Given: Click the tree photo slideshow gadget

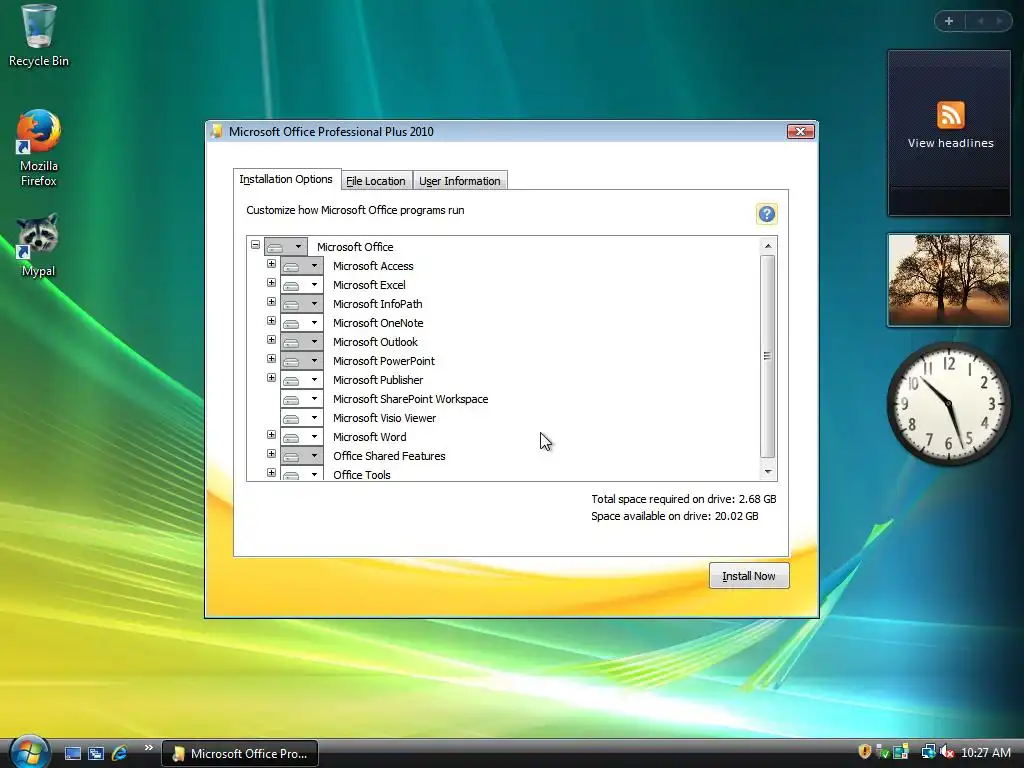Looking at the screenshot, I should click(948, 280).
